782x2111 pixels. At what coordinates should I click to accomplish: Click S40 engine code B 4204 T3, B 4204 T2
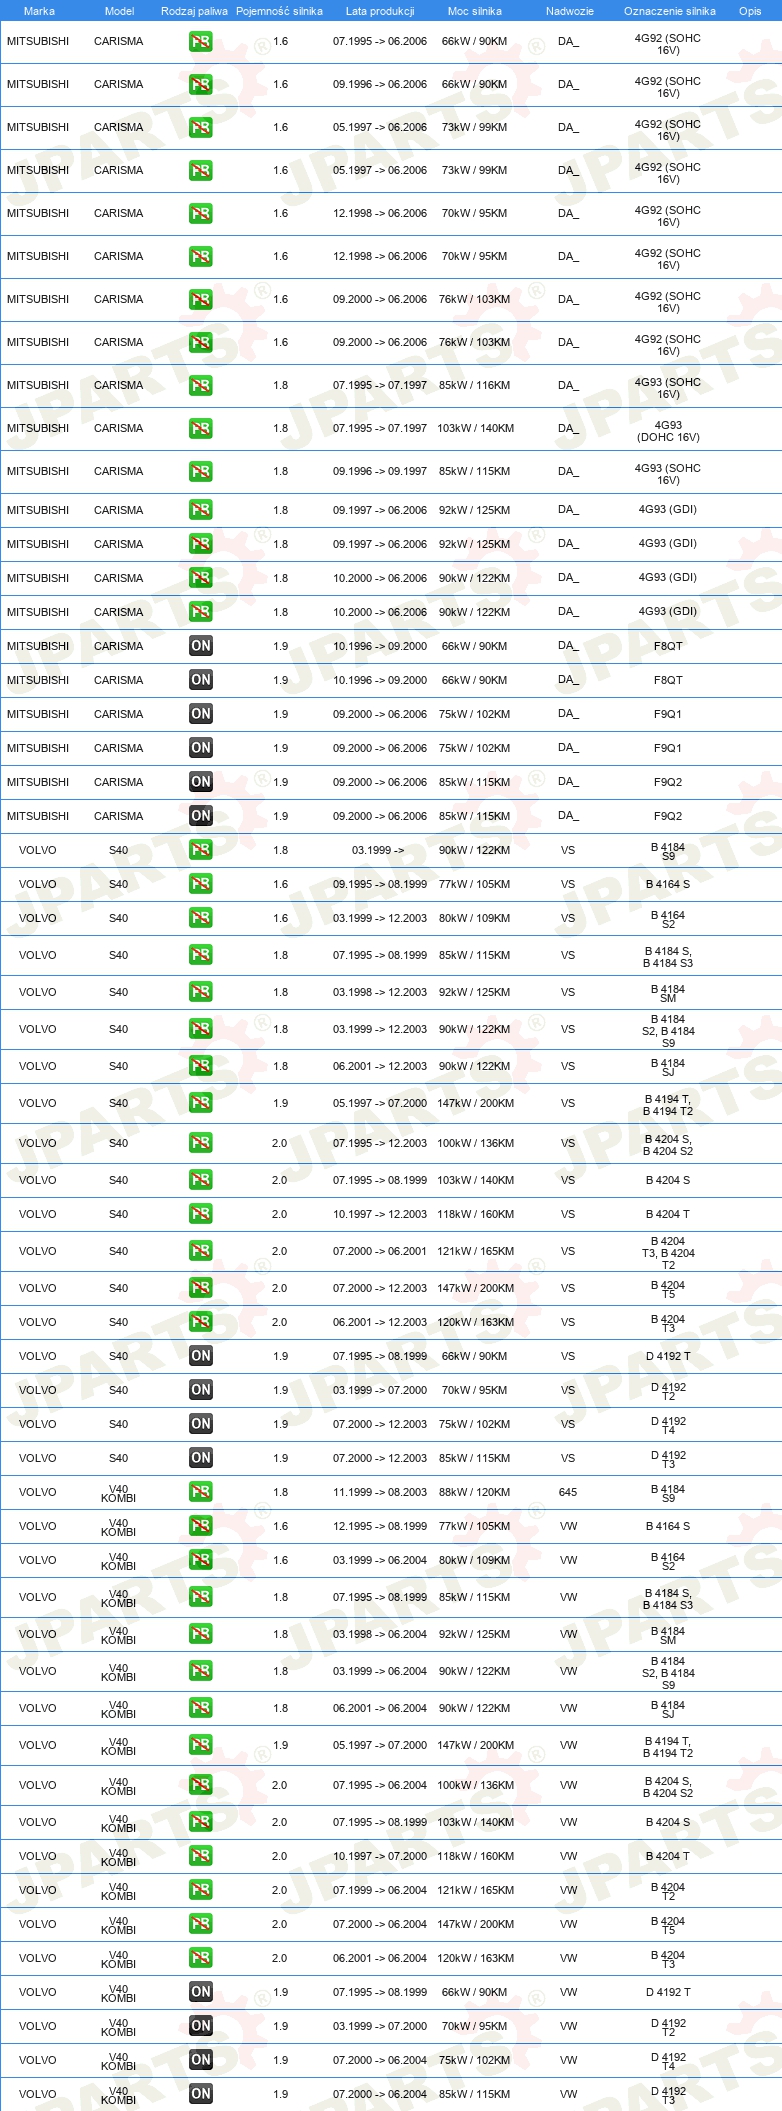click(x=668, y=1253)
